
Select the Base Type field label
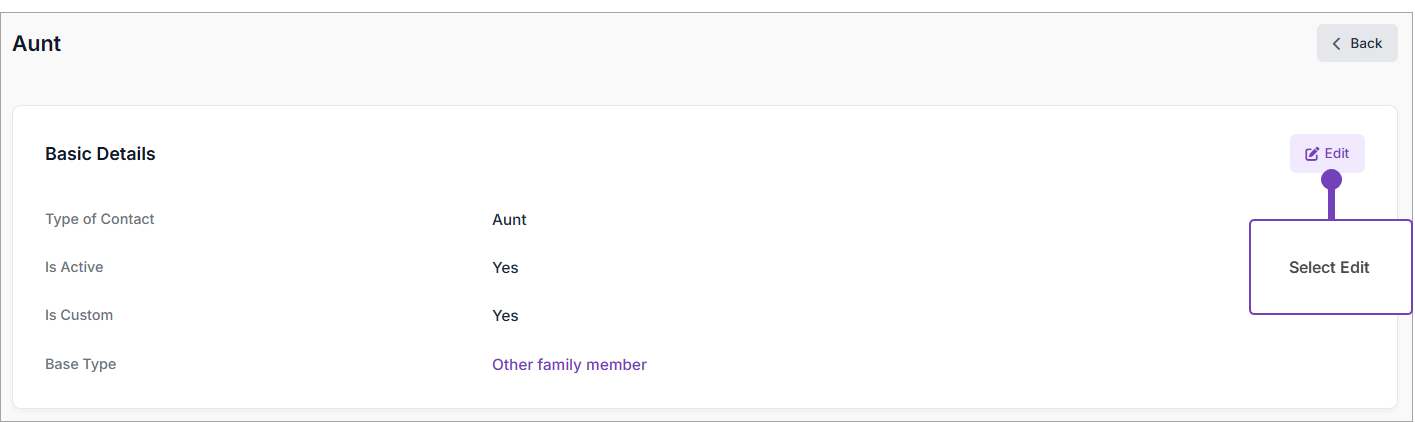[x=81, y=364]
